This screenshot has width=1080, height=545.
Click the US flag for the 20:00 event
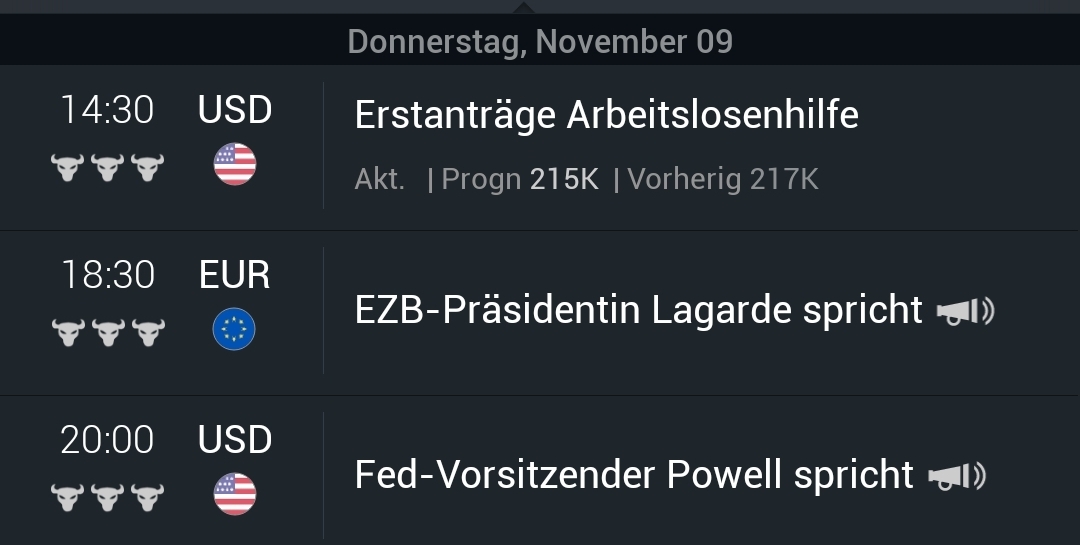point(235,495)
